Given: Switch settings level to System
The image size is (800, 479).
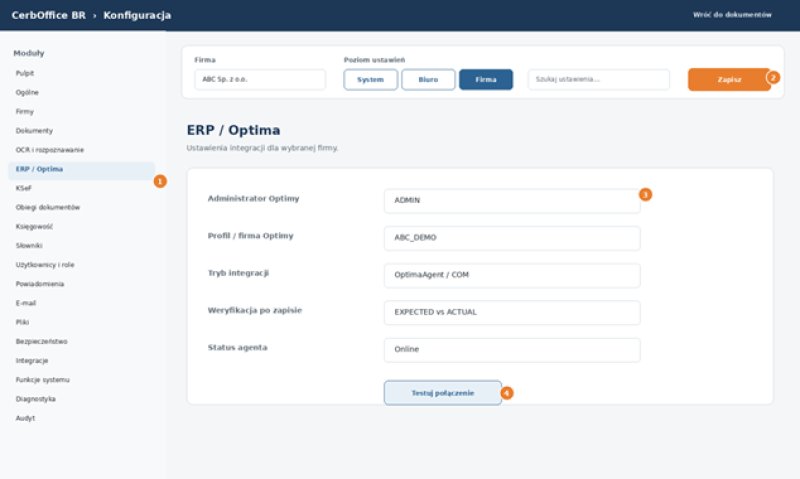Looking at the screenshot, I should pyautogui.click(x=370, y=80).
